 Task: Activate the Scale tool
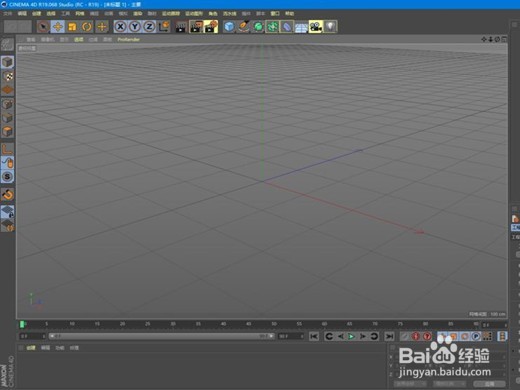pyautogui.click(x=72, y=27)
